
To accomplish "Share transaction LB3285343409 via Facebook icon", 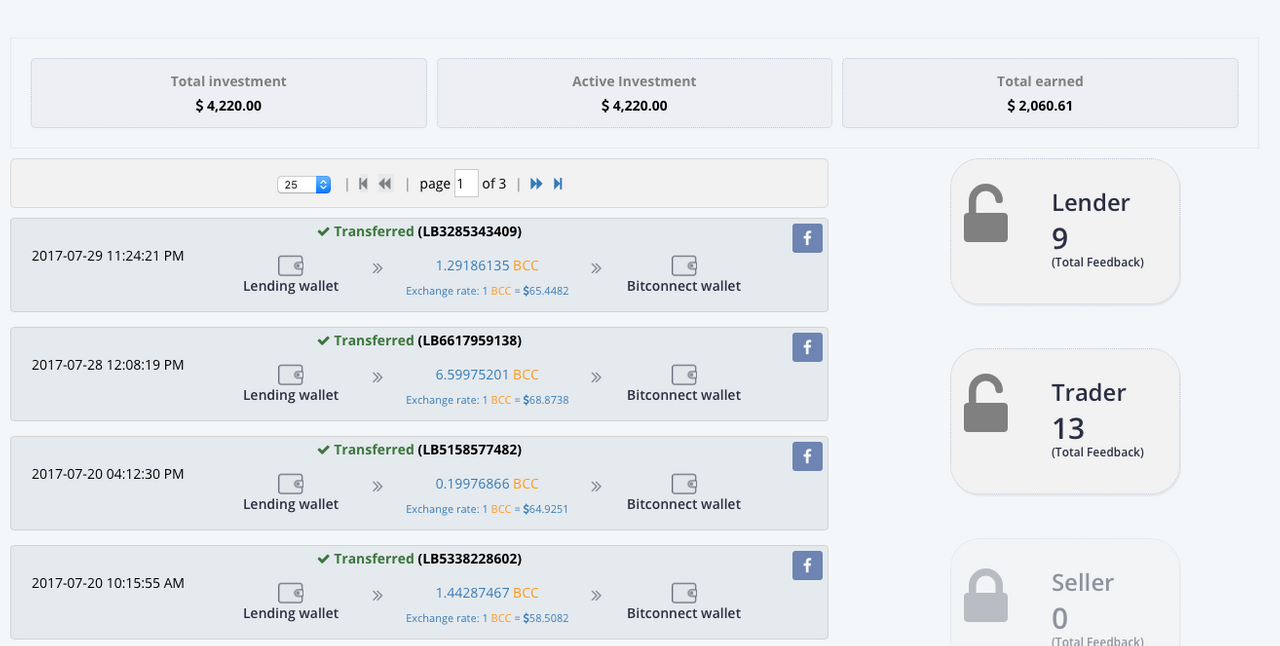I will [x=808, y=238].
